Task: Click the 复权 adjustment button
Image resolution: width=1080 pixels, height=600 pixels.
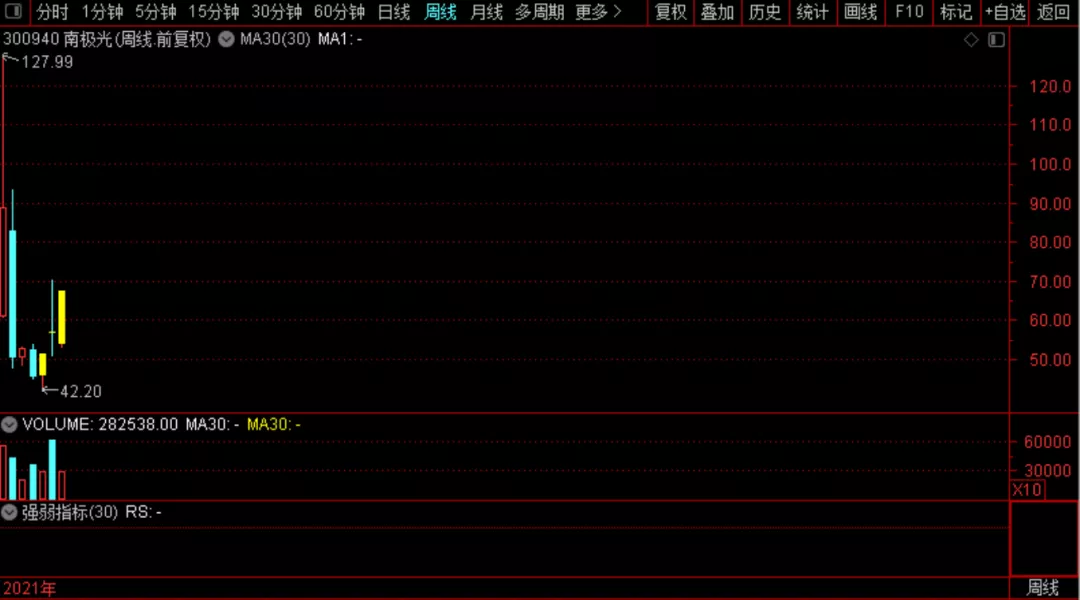Action: click(670, 12)
